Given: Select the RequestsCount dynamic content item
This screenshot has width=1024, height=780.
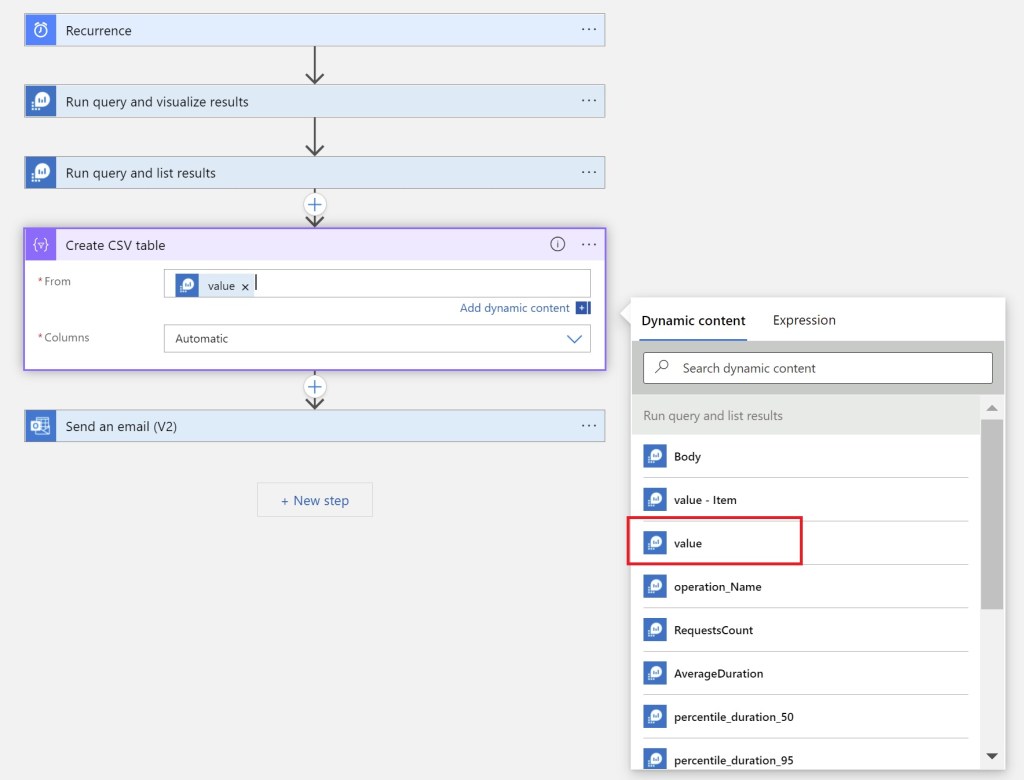Looking at the screenshot, I should point(713,630).
